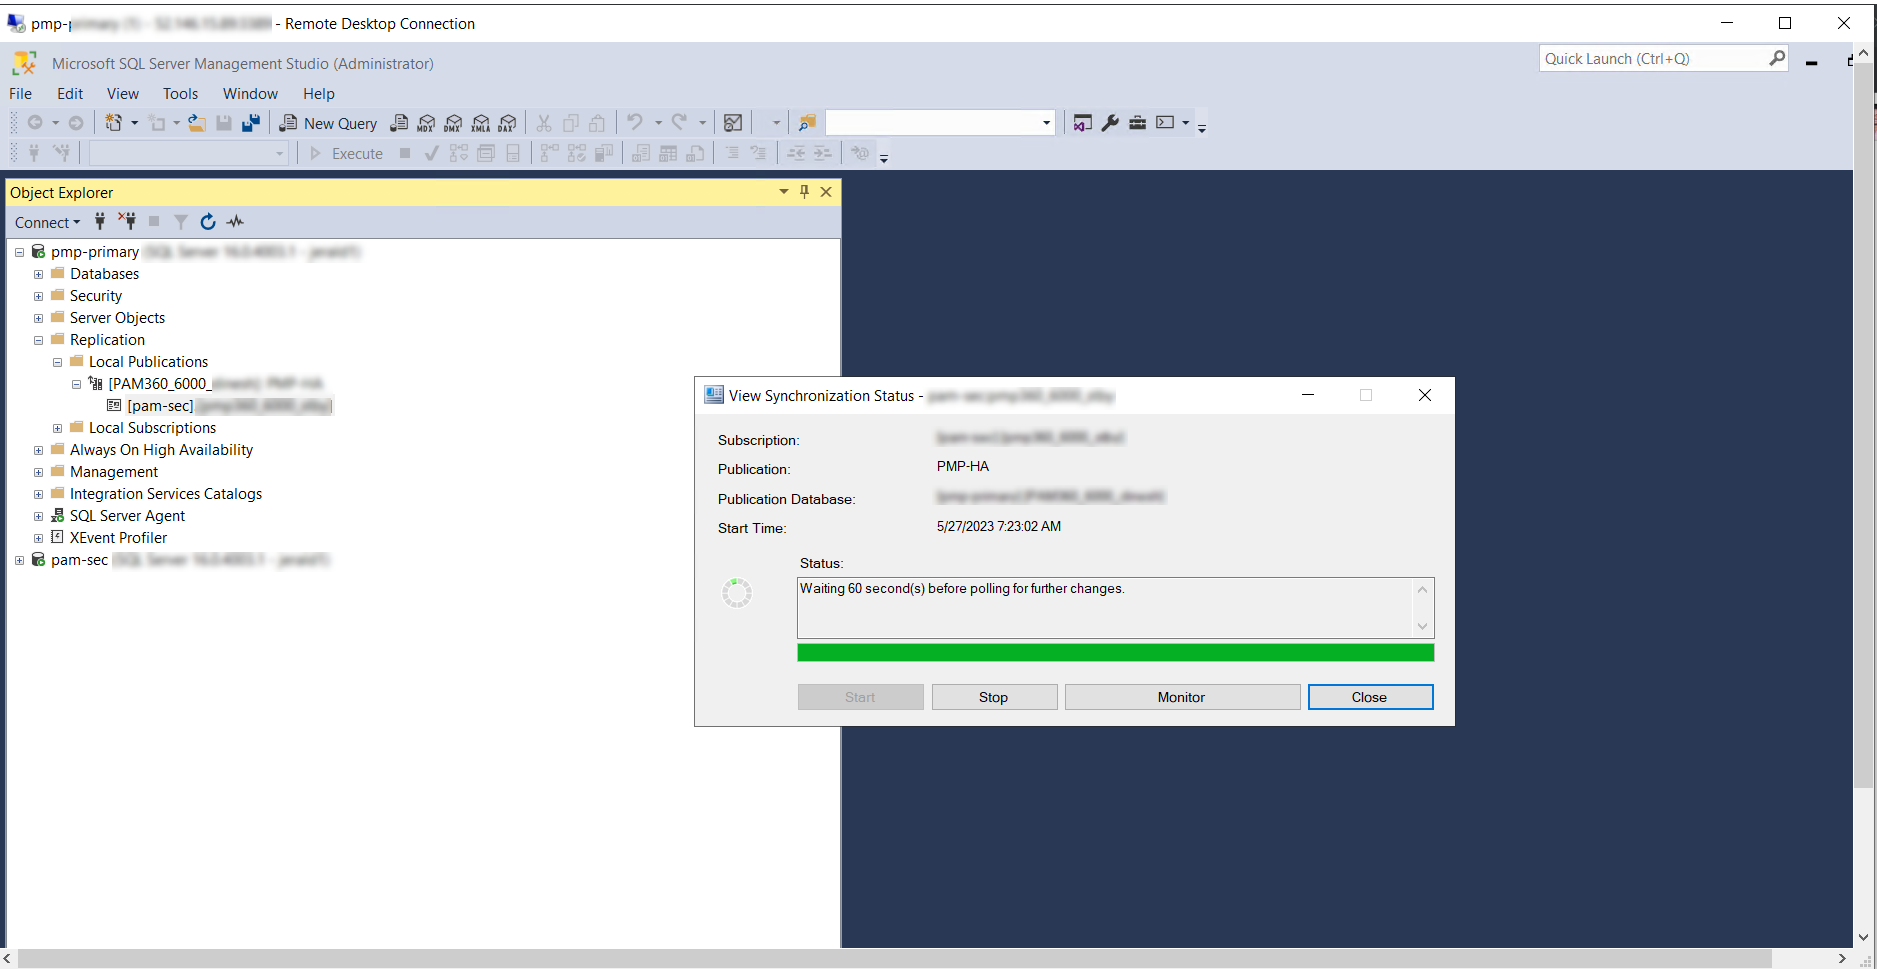This screenshot has width=1877, height=969.
Task: Click the Start button in synchronization dialog
Action: pyautogui.click(x=860, y=697)
